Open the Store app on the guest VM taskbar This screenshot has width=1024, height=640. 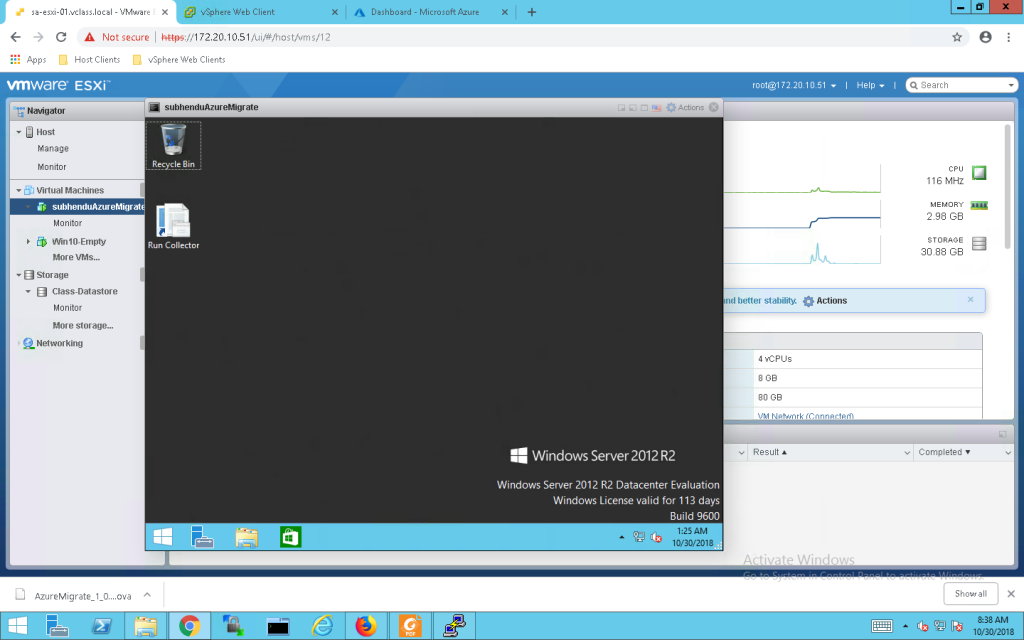(291, 537)
